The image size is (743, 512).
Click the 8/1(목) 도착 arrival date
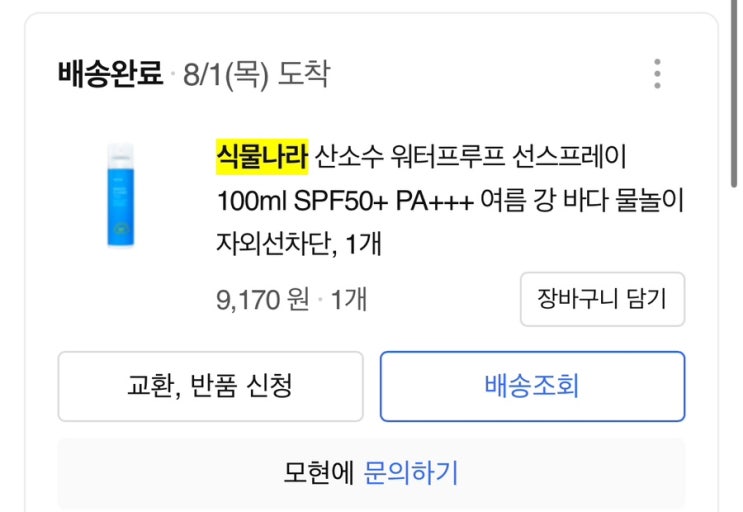click(x=256, y=74)
